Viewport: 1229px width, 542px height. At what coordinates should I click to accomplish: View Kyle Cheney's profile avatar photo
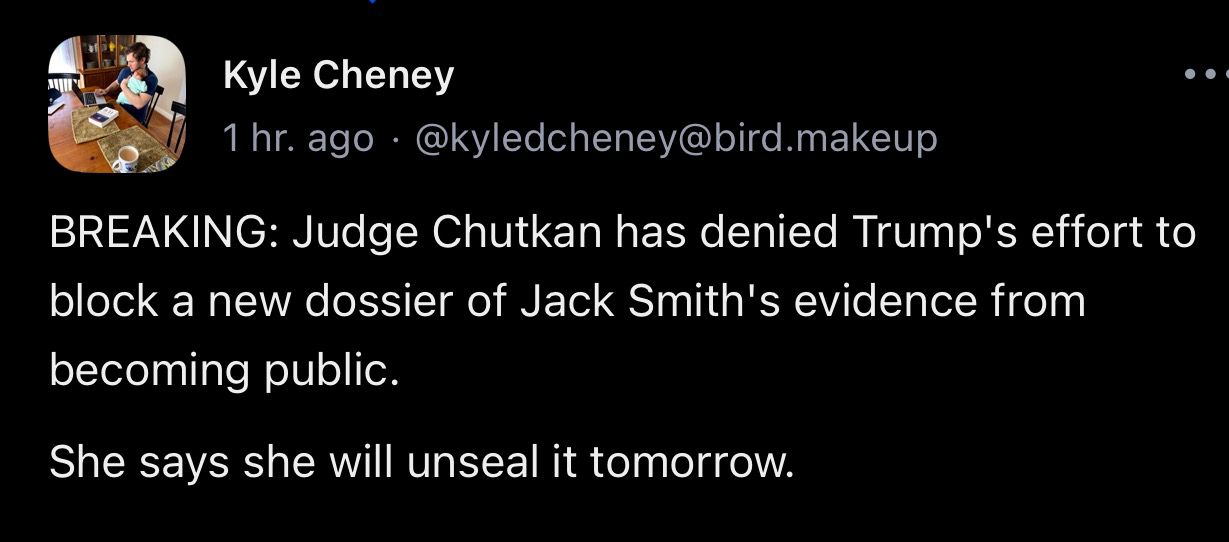[117, 104]
